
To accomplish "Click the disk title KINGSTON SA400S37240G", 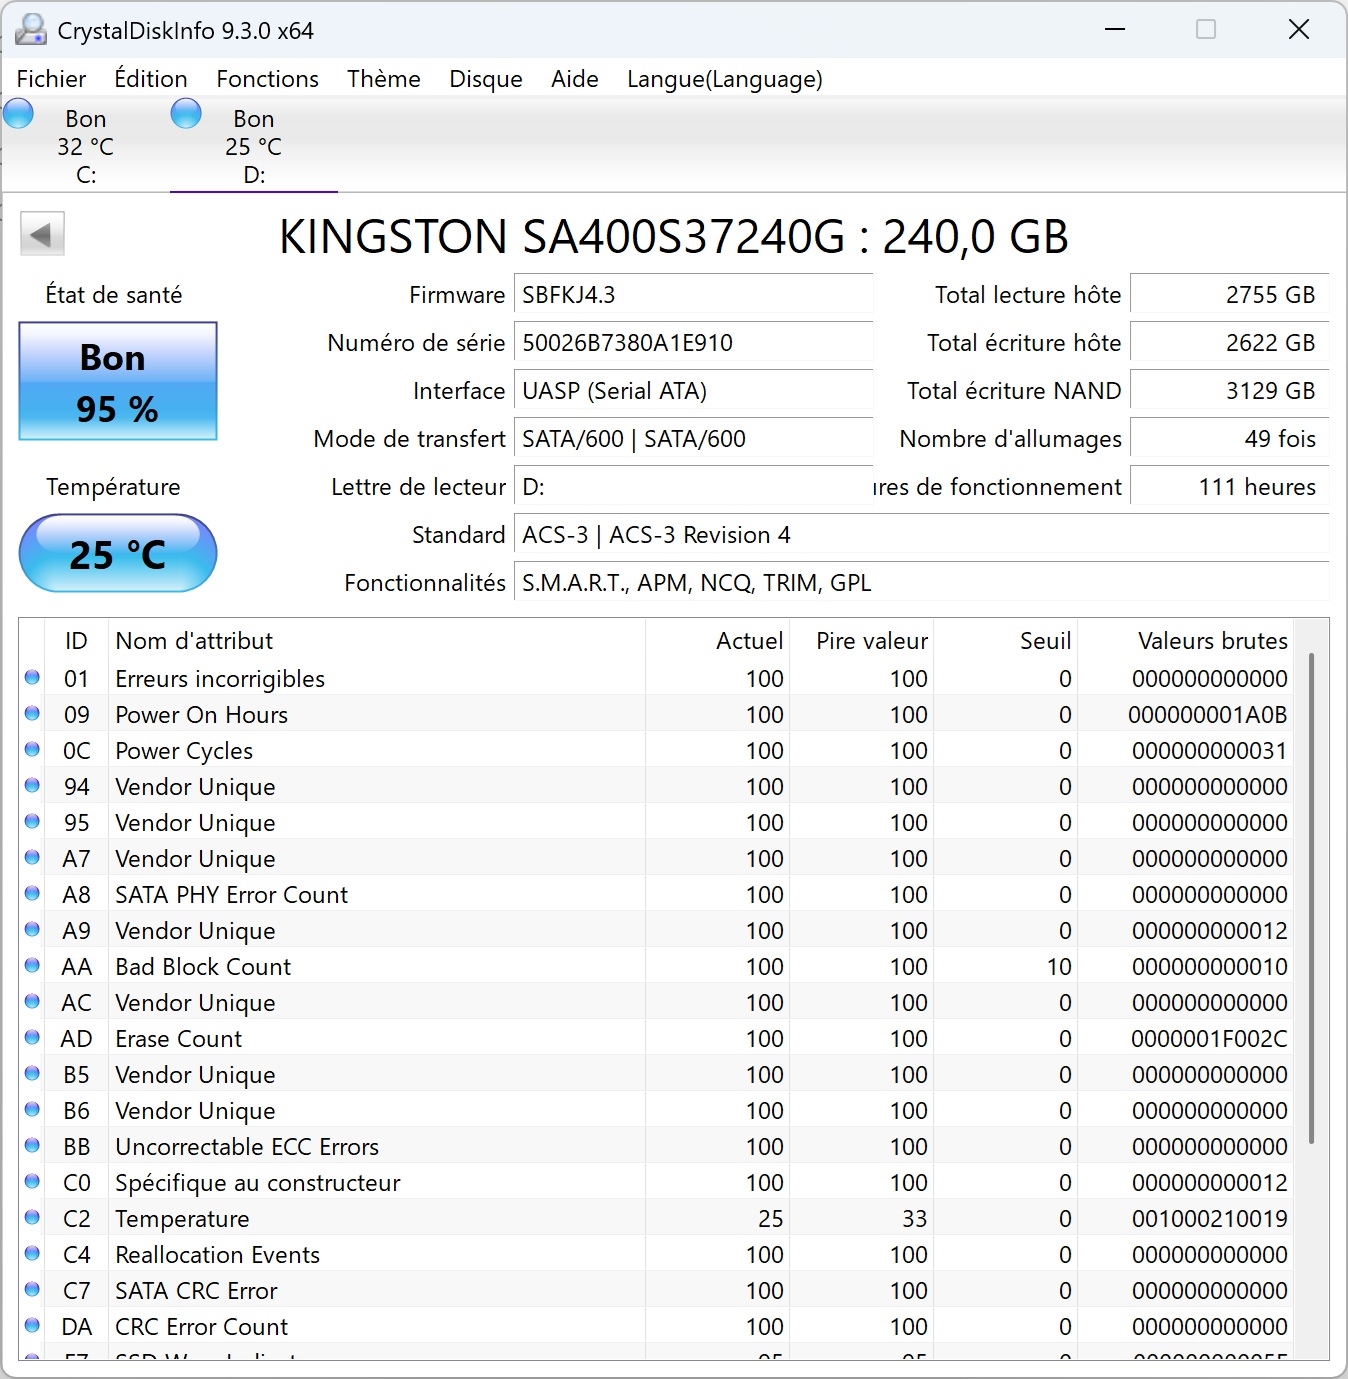I will 674,237.
